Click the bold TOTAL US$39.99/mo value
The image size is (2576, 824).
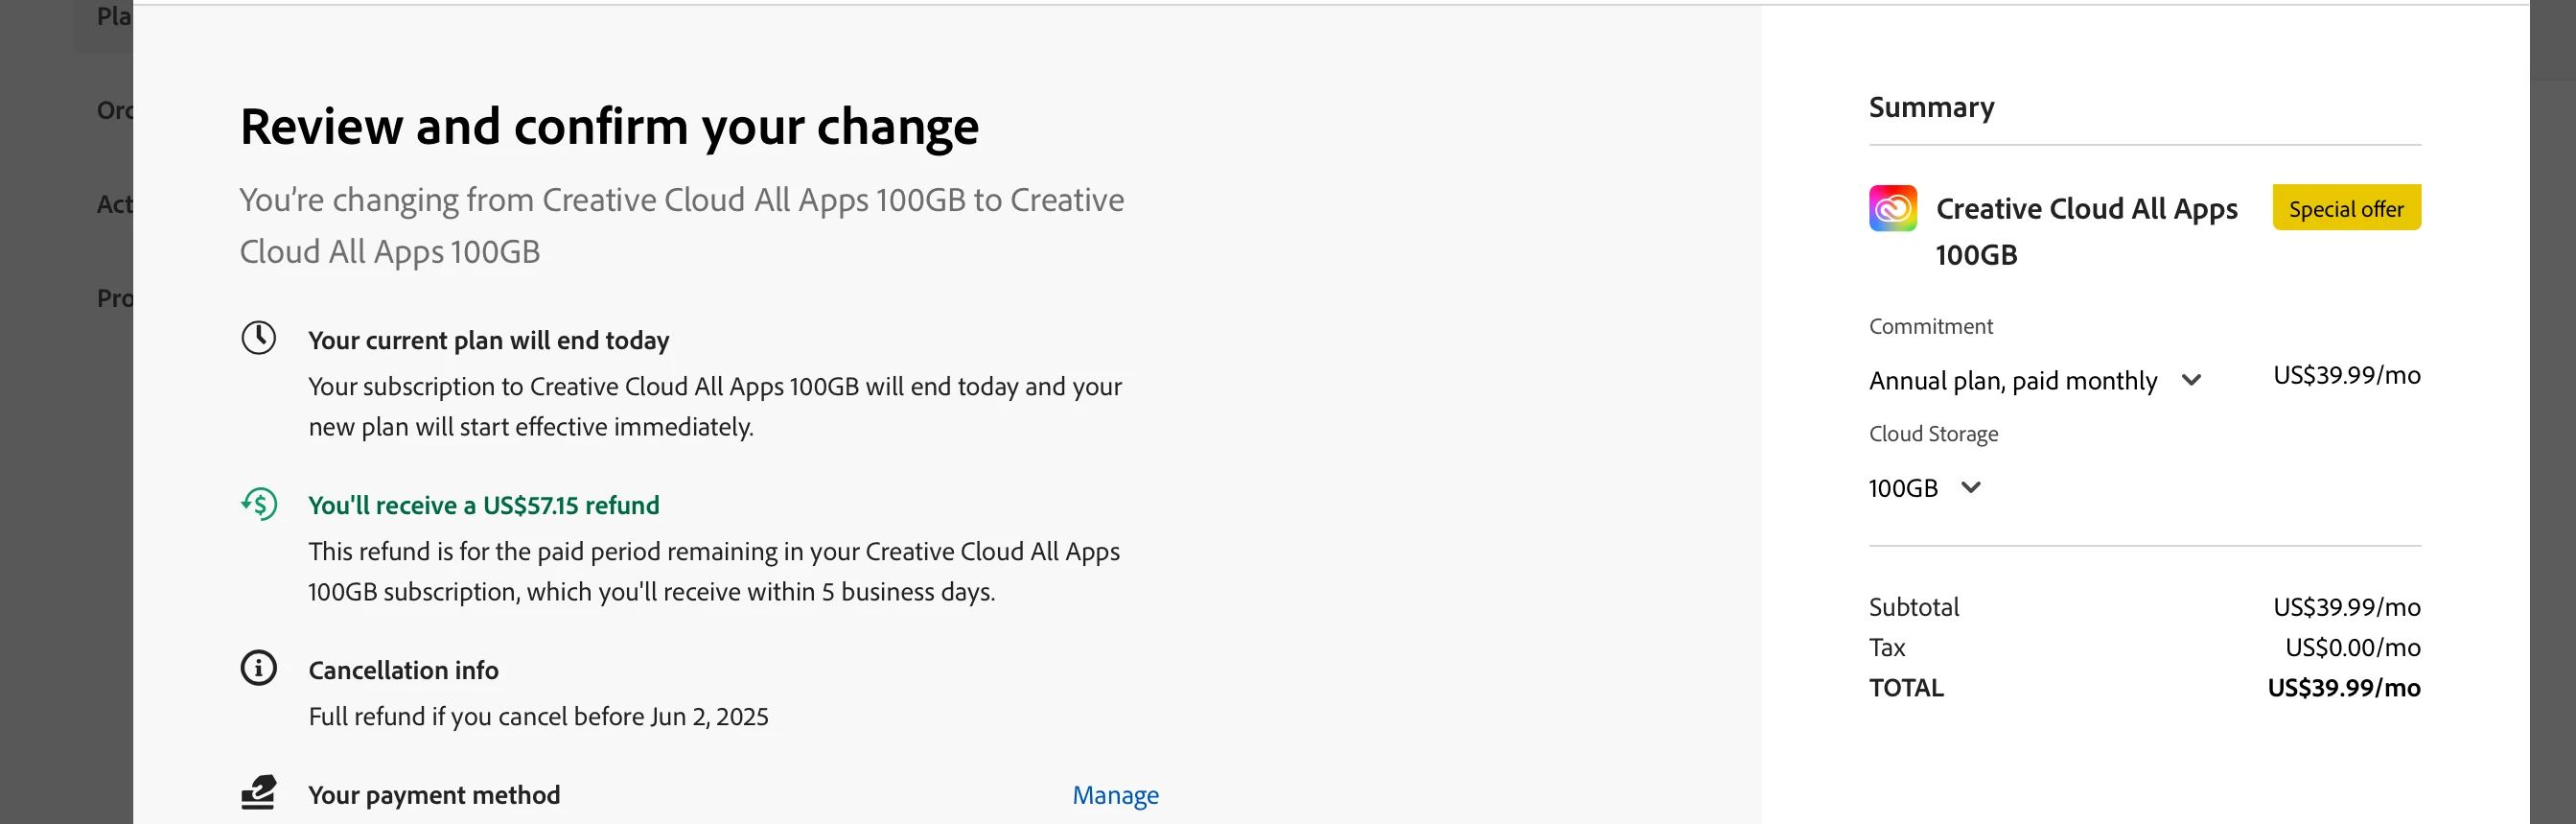(x=2343, y=688)
